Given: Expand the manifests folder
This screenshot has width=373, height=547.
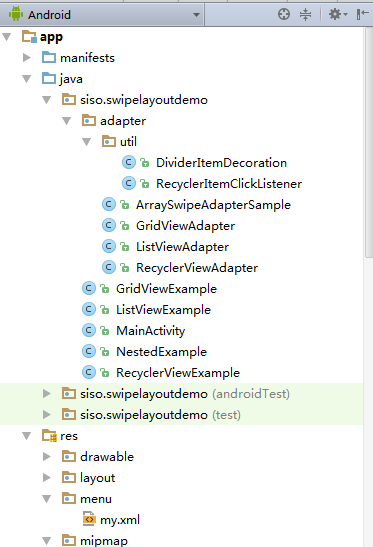Looking at the screenshot, I should (x=27, y=57).
